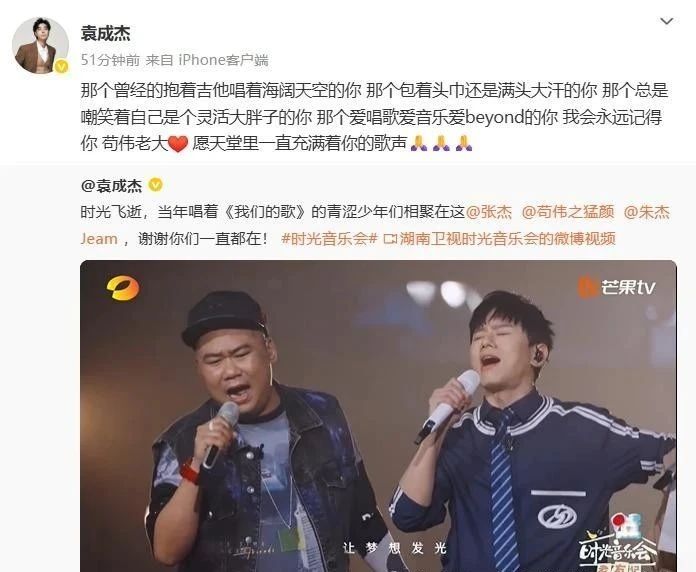Click the iPhone客户端 source link
This screenshot has height=572, width=696.
click(x=223, y=60)
